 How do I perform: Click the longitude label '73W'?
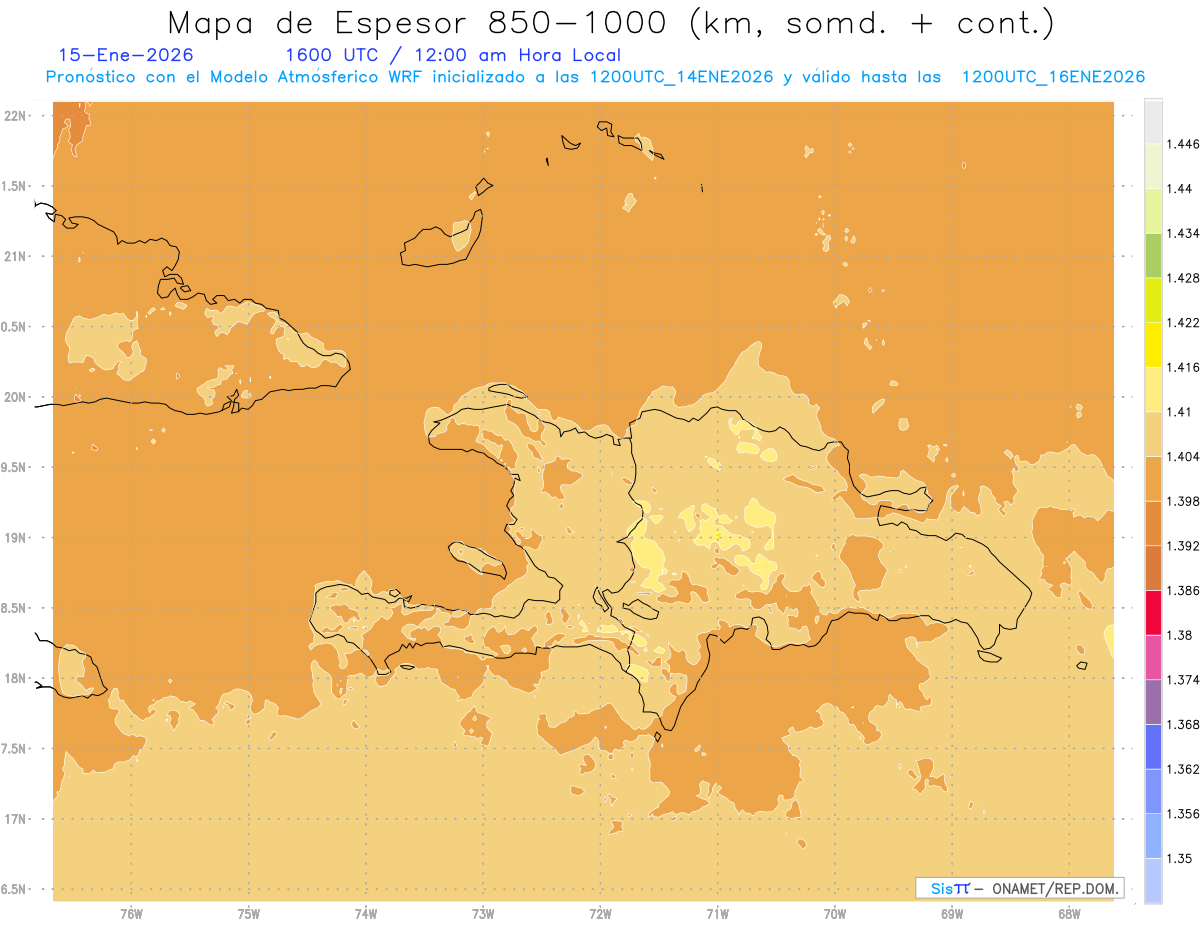coord(483,913)
